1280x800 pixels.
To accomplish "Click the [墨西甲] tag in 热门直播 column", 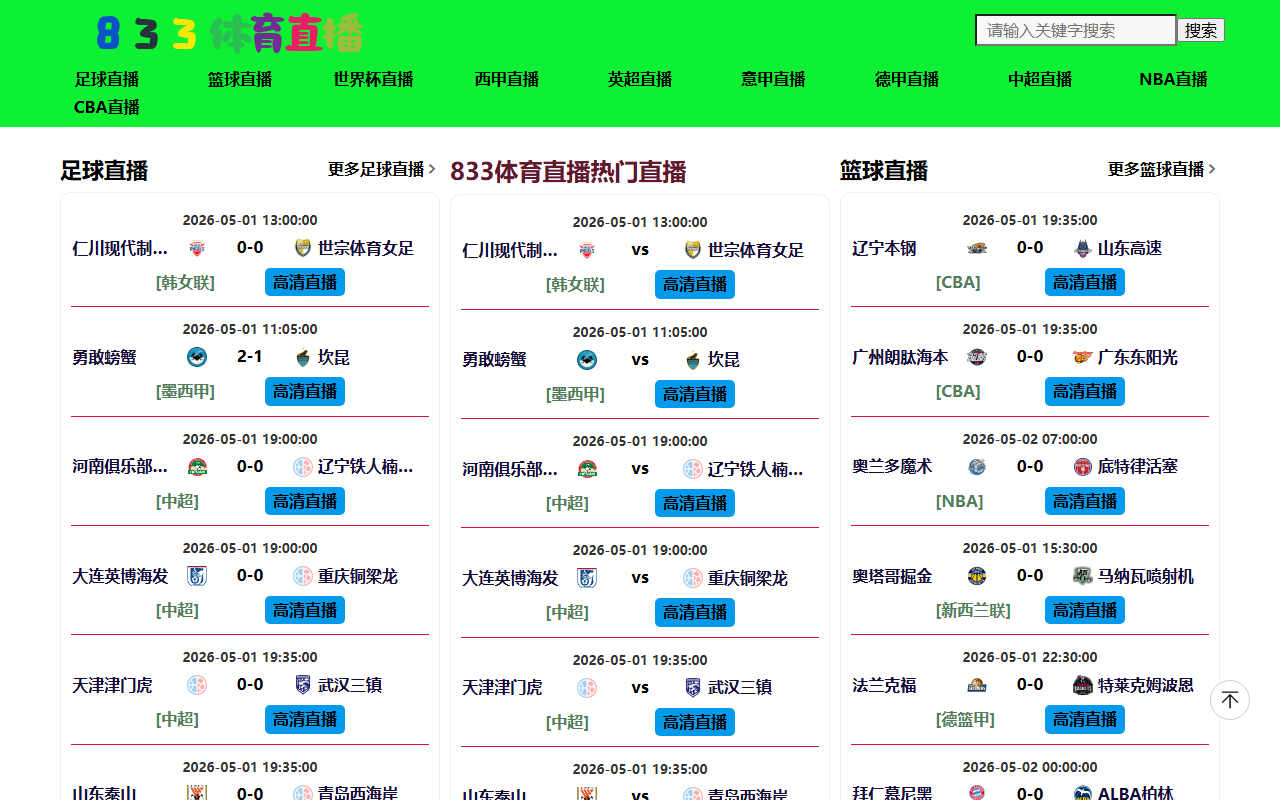I will (x=575, y=394).
